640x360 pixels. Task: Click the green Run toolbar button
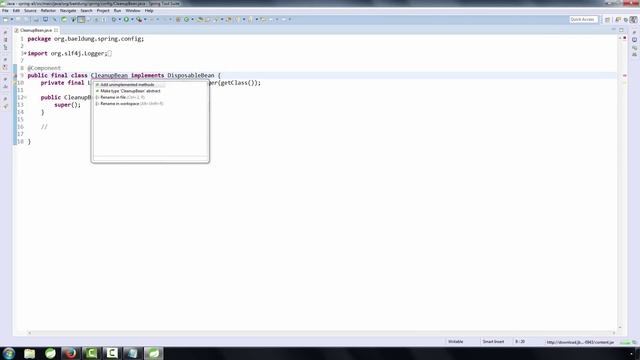click(126, 20)
